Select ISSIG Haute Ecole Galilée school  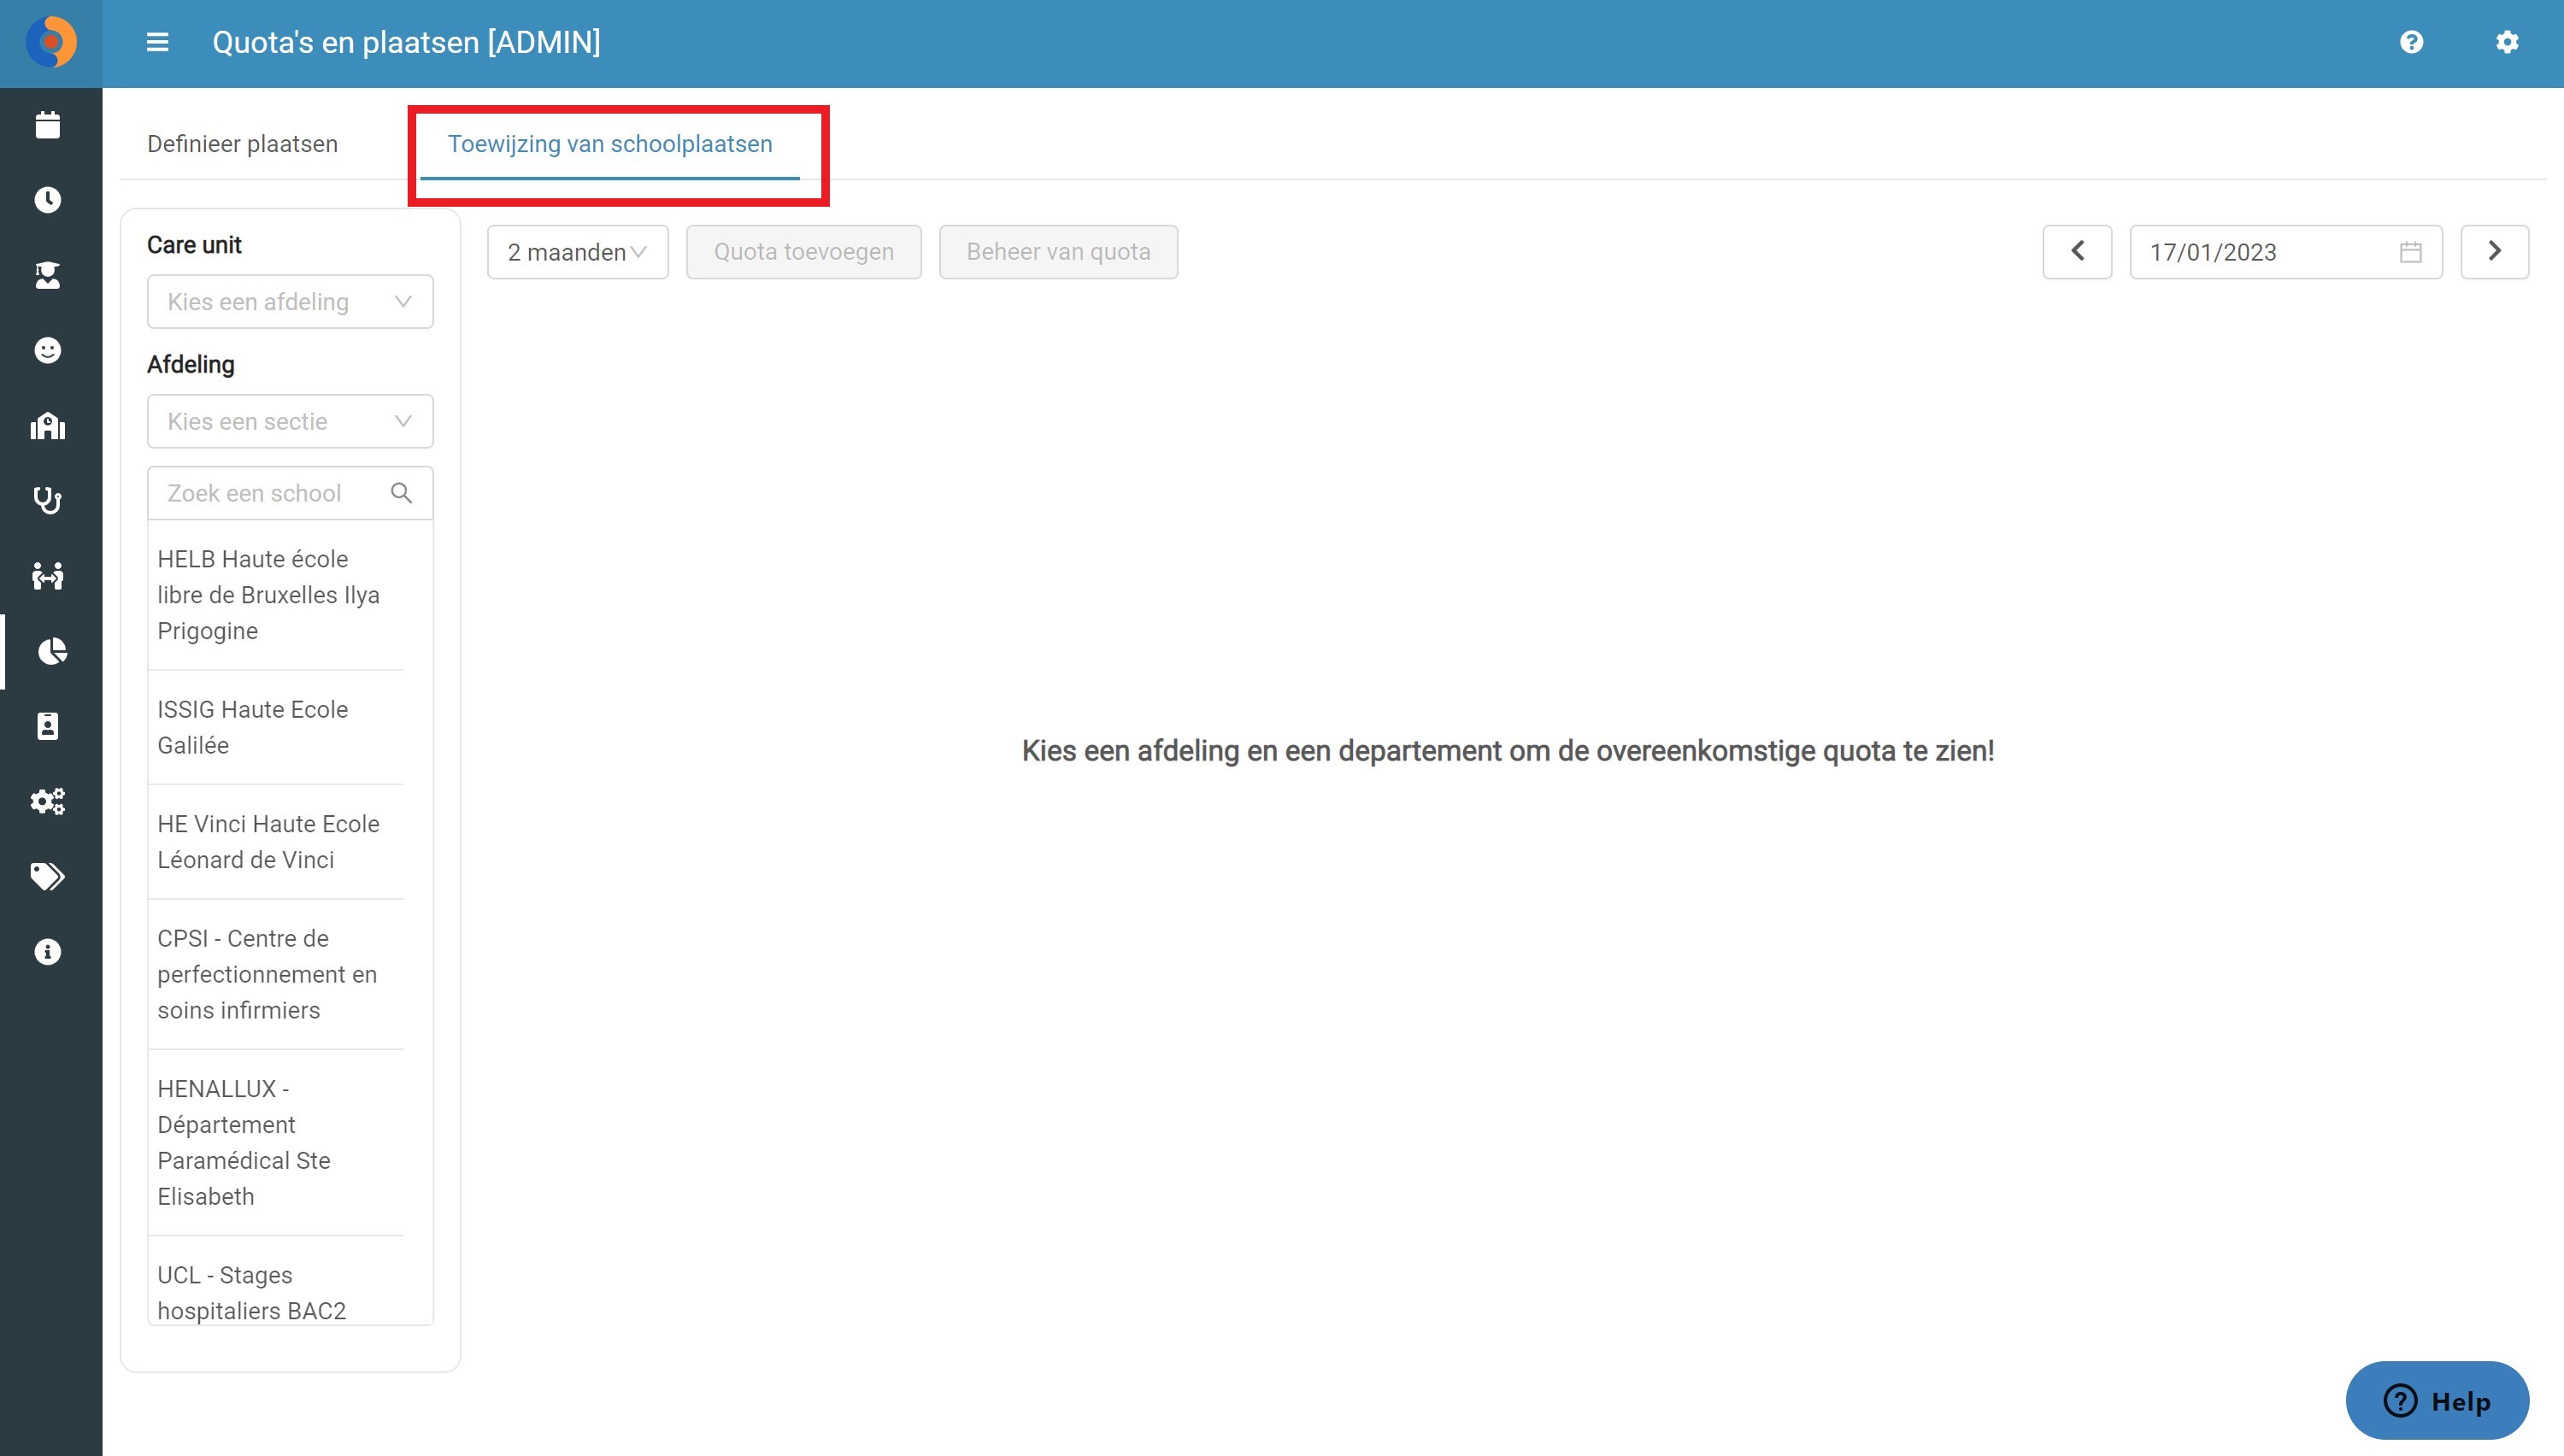[275, 727]
